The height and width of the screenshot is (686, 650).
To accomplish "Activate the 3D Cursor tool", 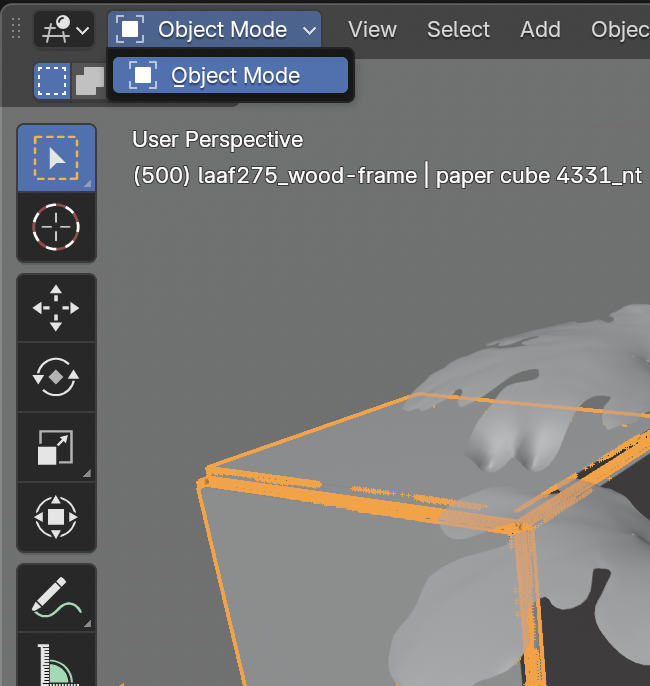I will pos(56,227).
